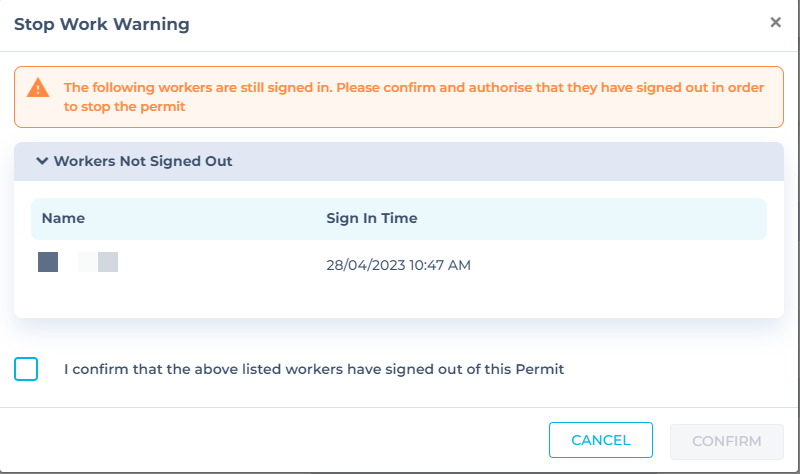Collapse the Workers Not Signed Out chevron
This screenshot has width=800, height=474.
click(42, 160)
